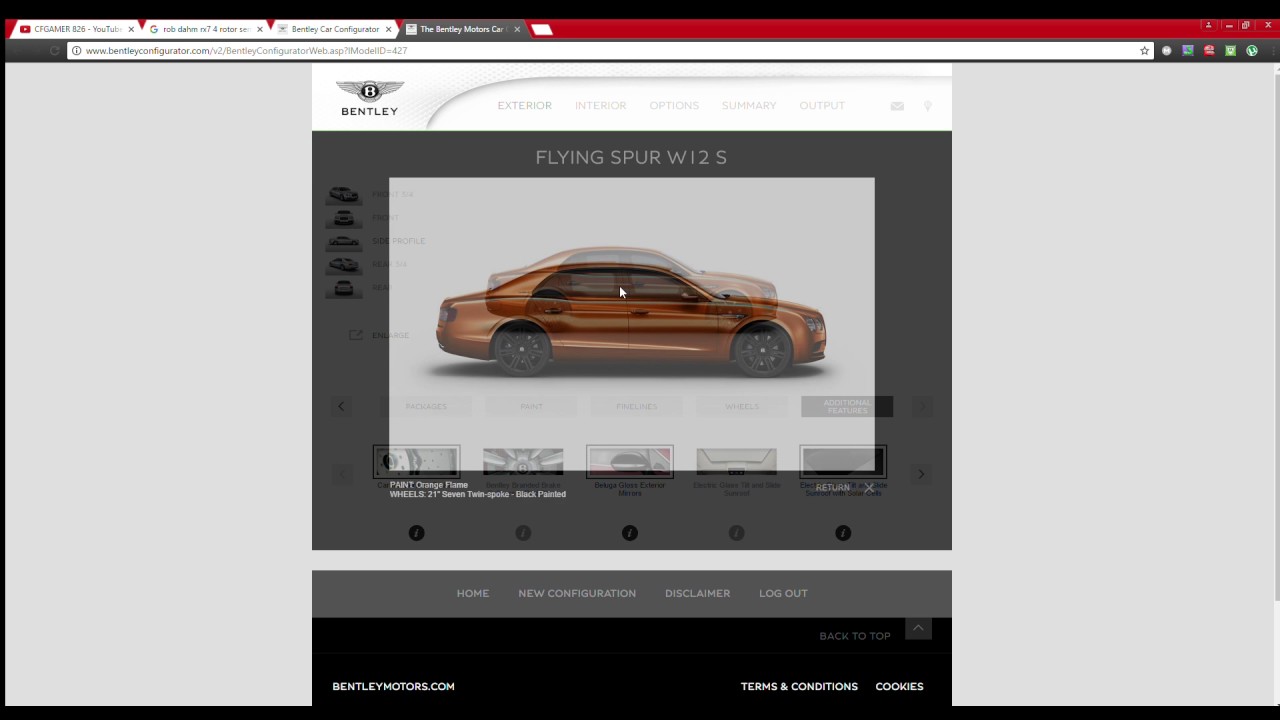Switch to the EXTERIOR section
Viewport: 1280px width, 720px height.
click(524, 105)
